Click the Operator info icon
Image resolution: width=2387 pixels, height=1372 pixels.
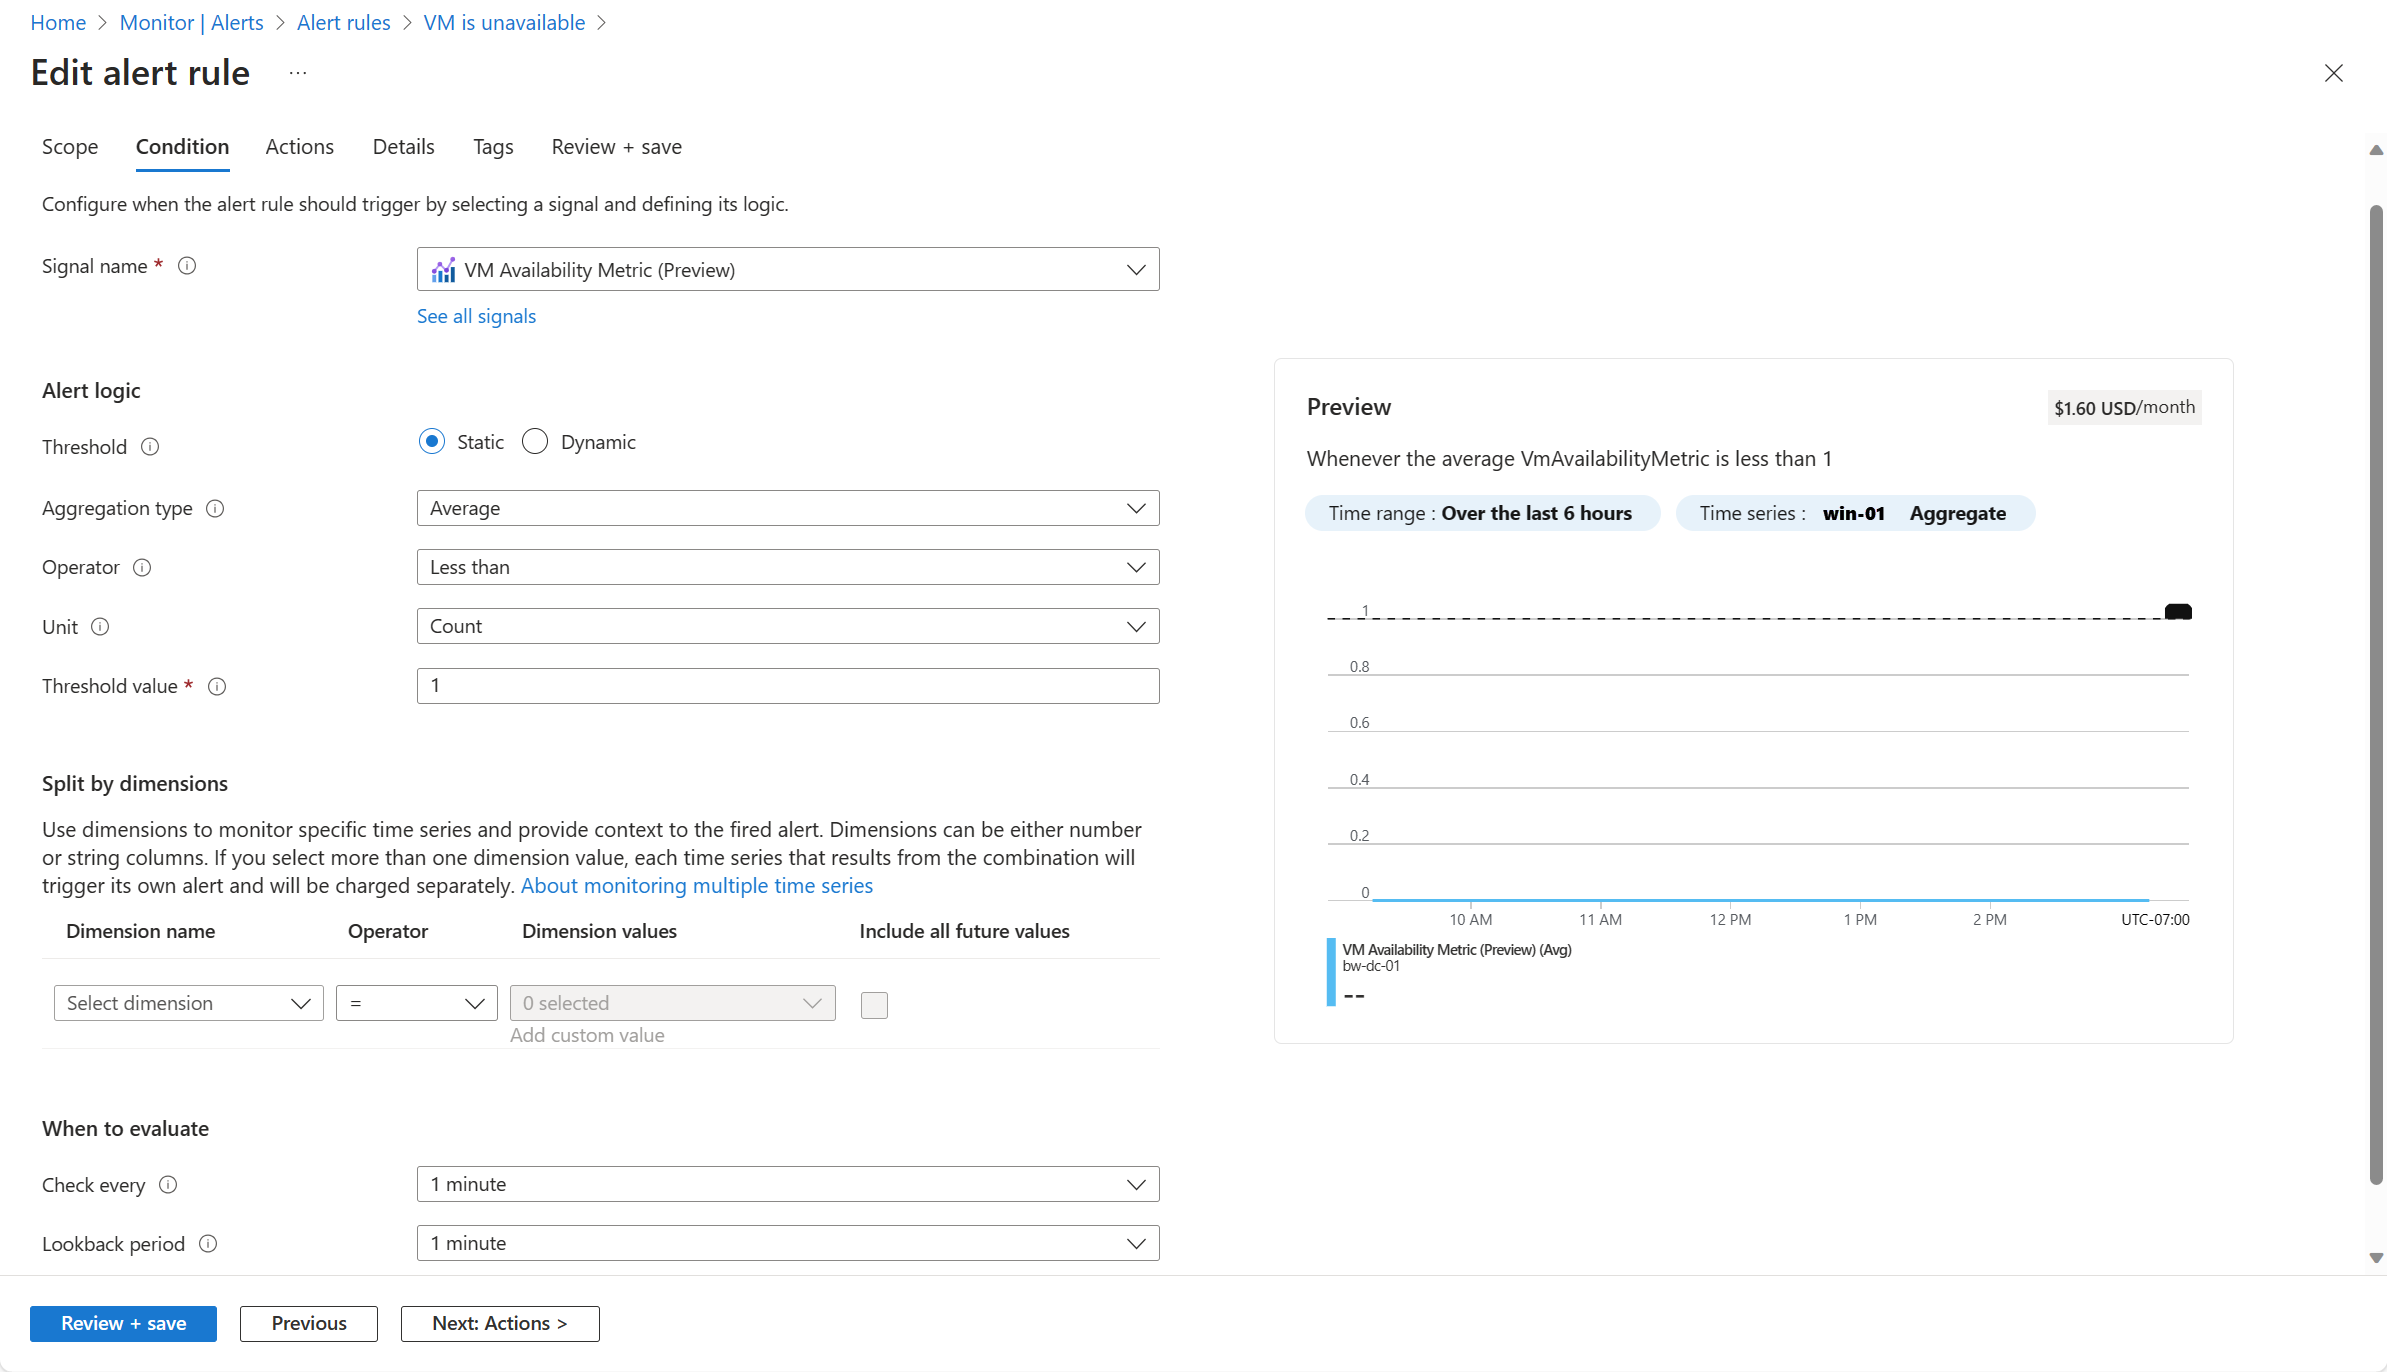[142, 568]
